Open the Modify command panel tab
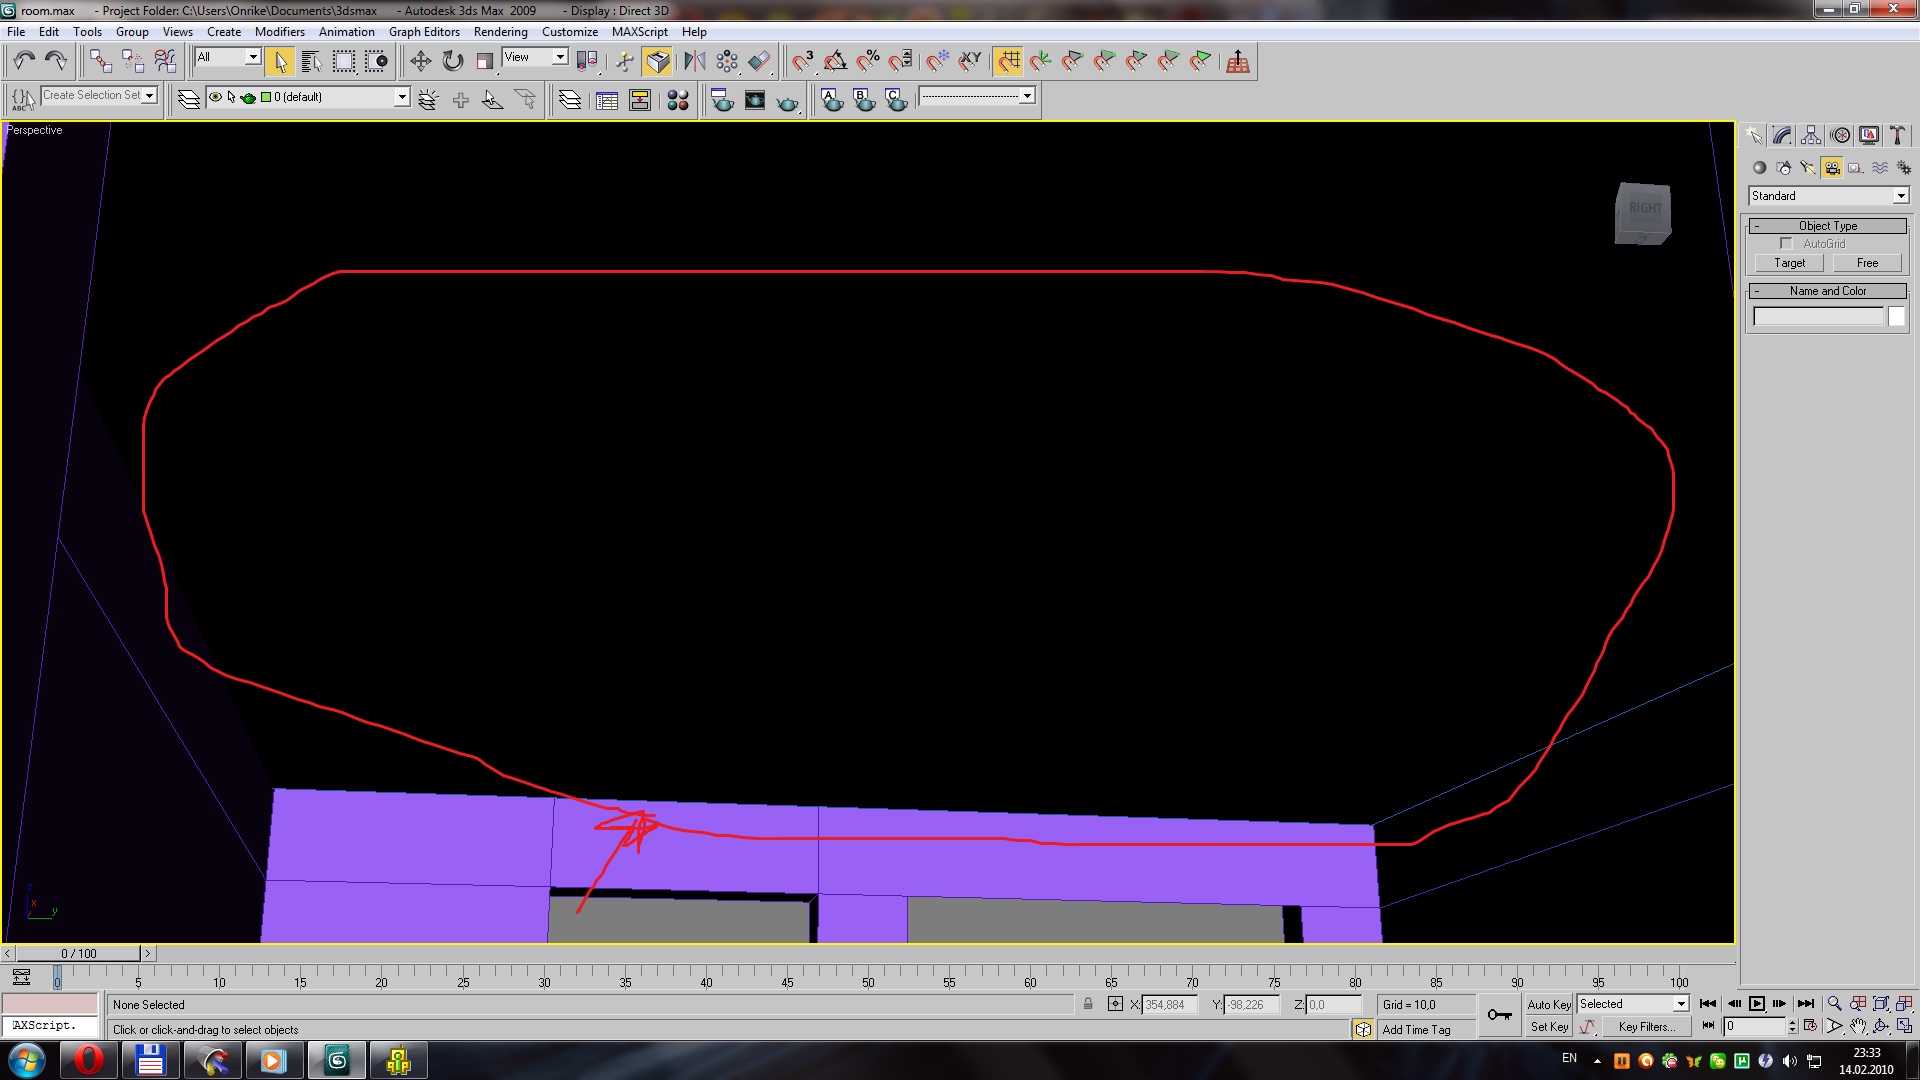 pyautogui.click(x=1782, y=136)
